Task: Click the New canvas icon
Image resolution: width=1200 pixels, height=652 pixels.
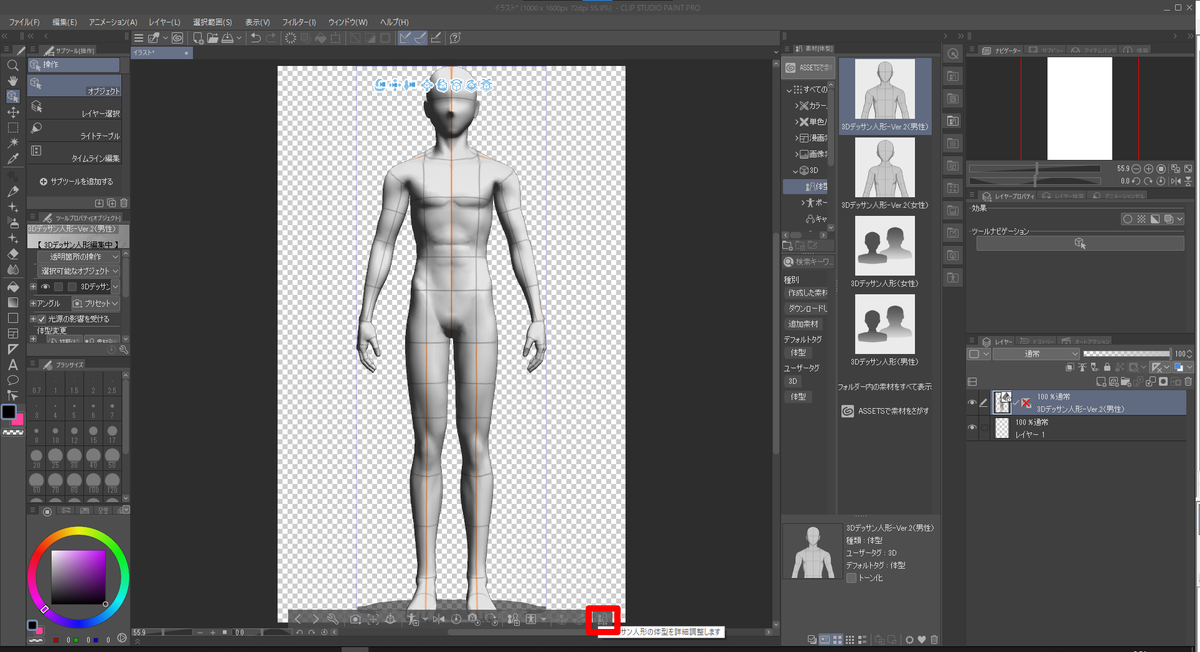Action: (199, 38)
